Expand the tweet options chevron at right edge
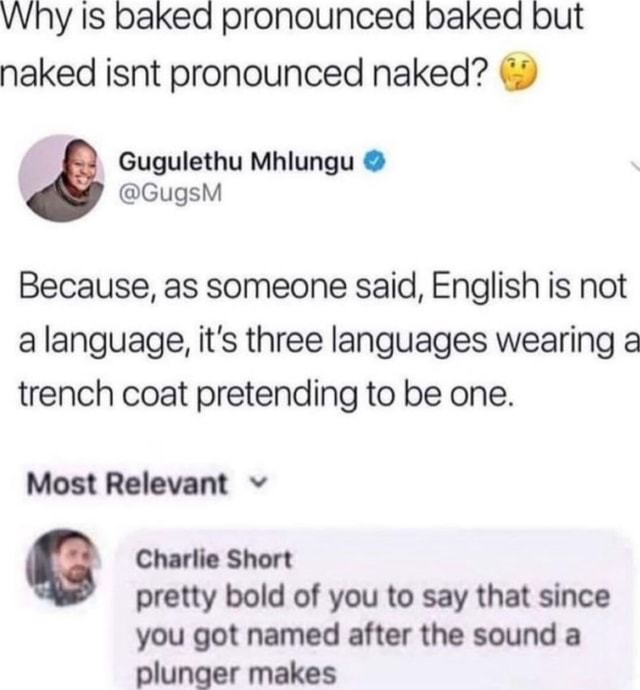 click(635, 165)
